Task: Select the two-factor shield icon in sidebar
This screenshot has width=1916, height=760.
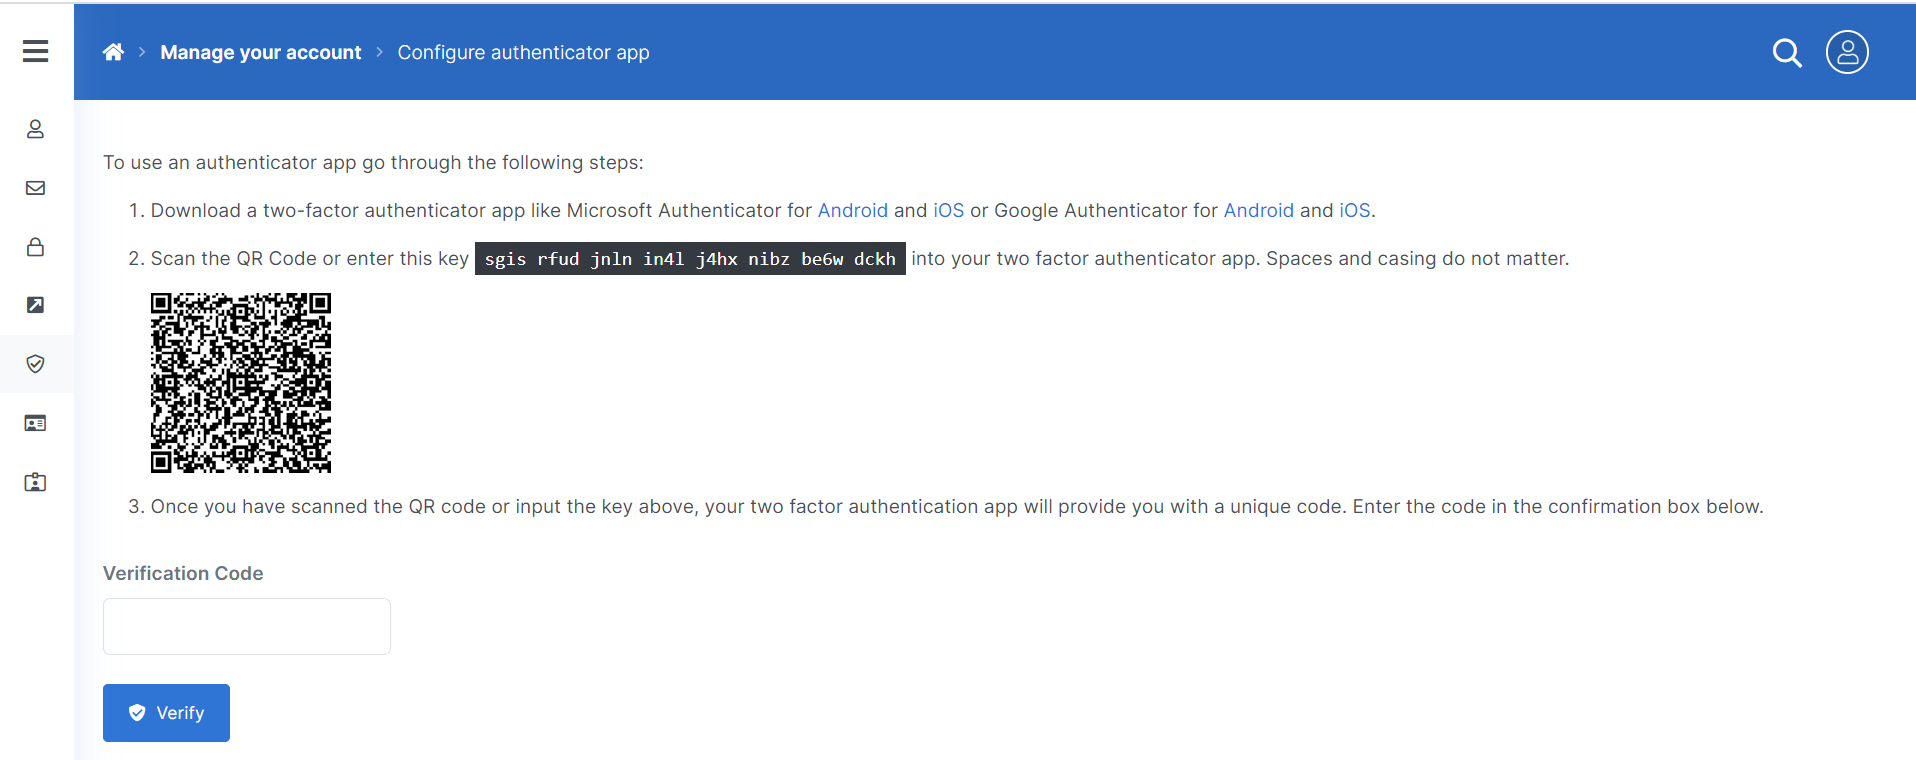Action: coord(36,364)
